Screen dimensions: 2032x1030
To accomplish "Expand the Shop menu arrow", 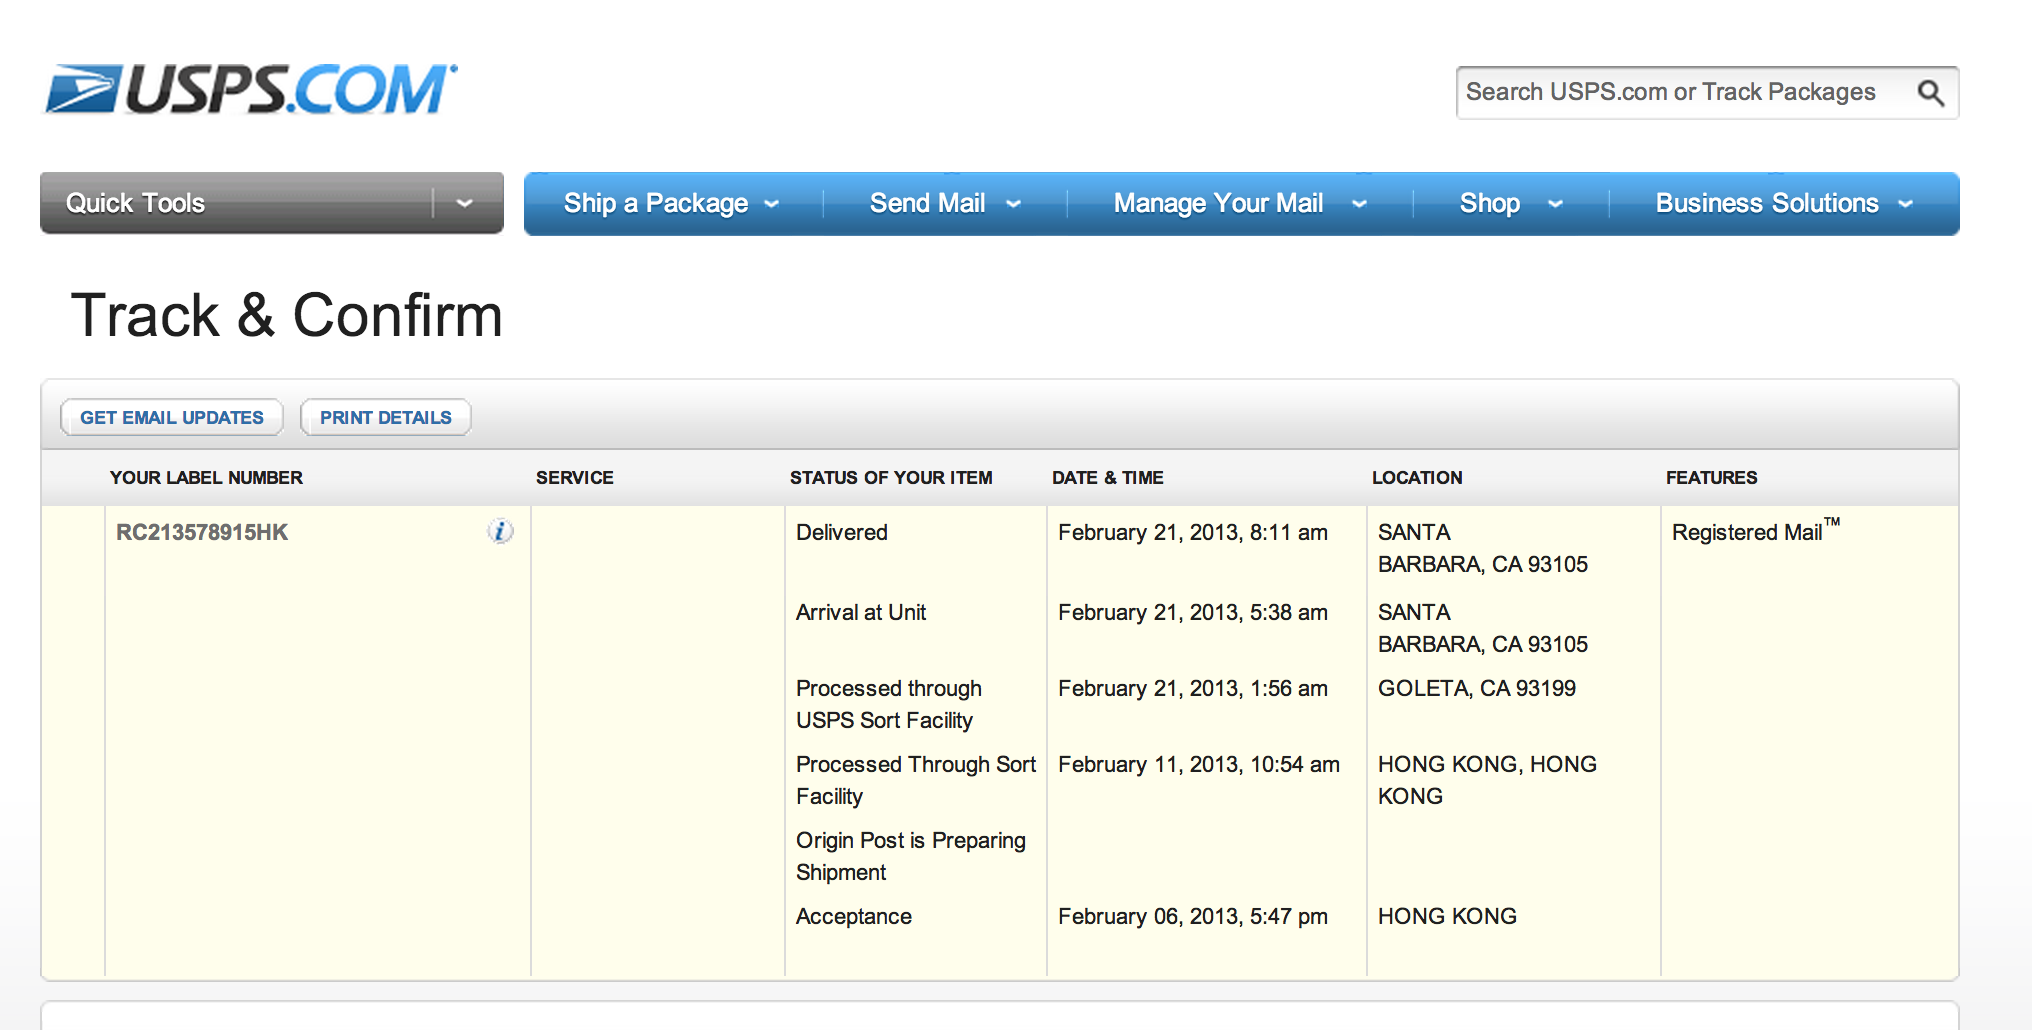I will coord(1555,204).
